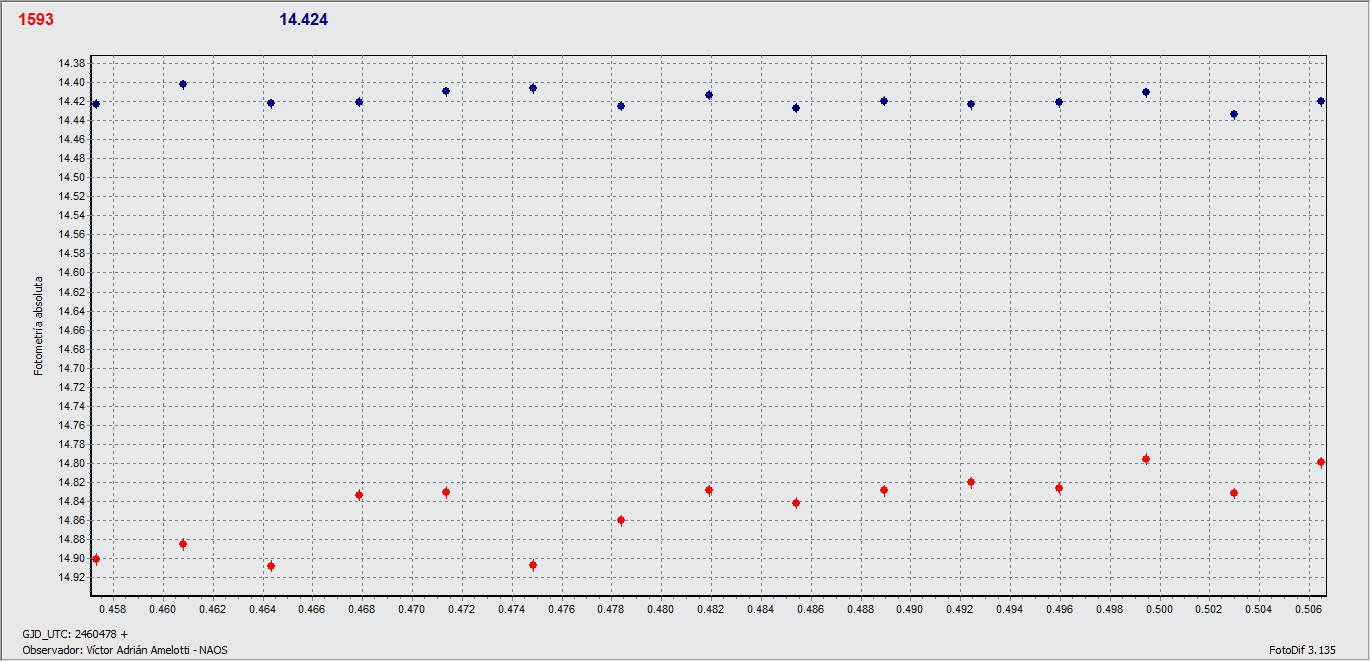
Task: Click the "0.458" time axis tick label
Action: 113,608
